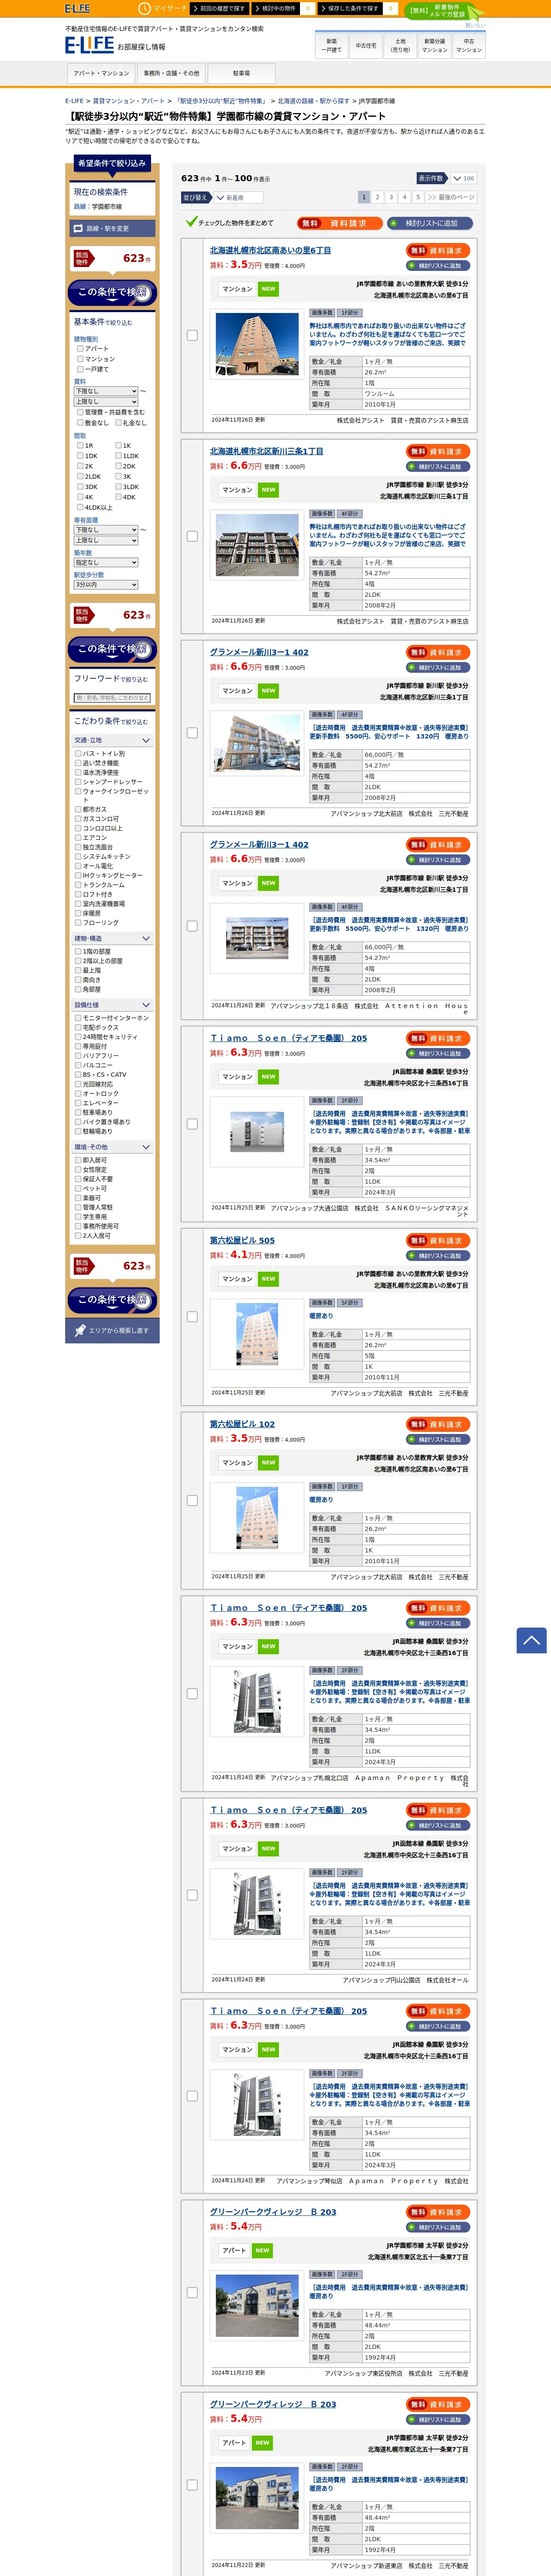Go to results page 5

[418, 198]
